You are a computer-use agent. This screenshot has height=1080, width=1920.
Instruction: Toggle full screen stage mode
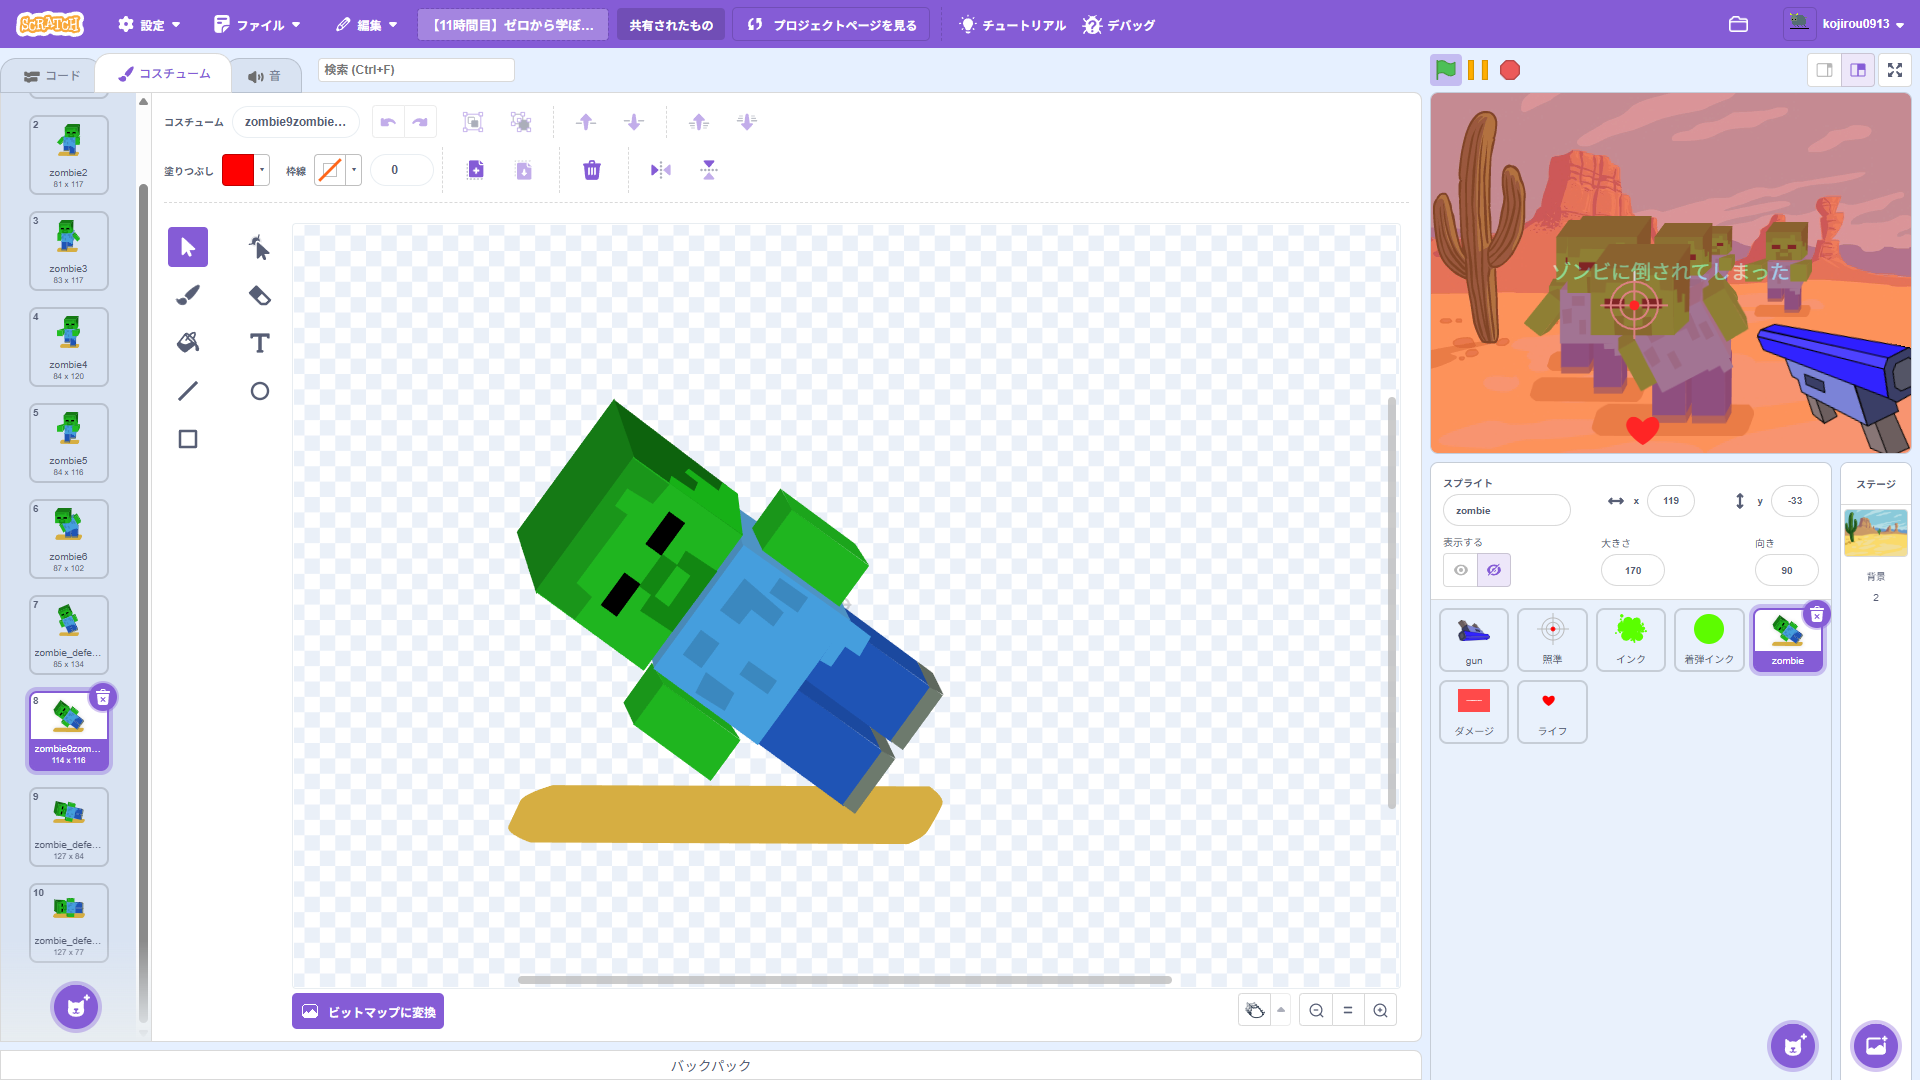(x=1894, y=70)
